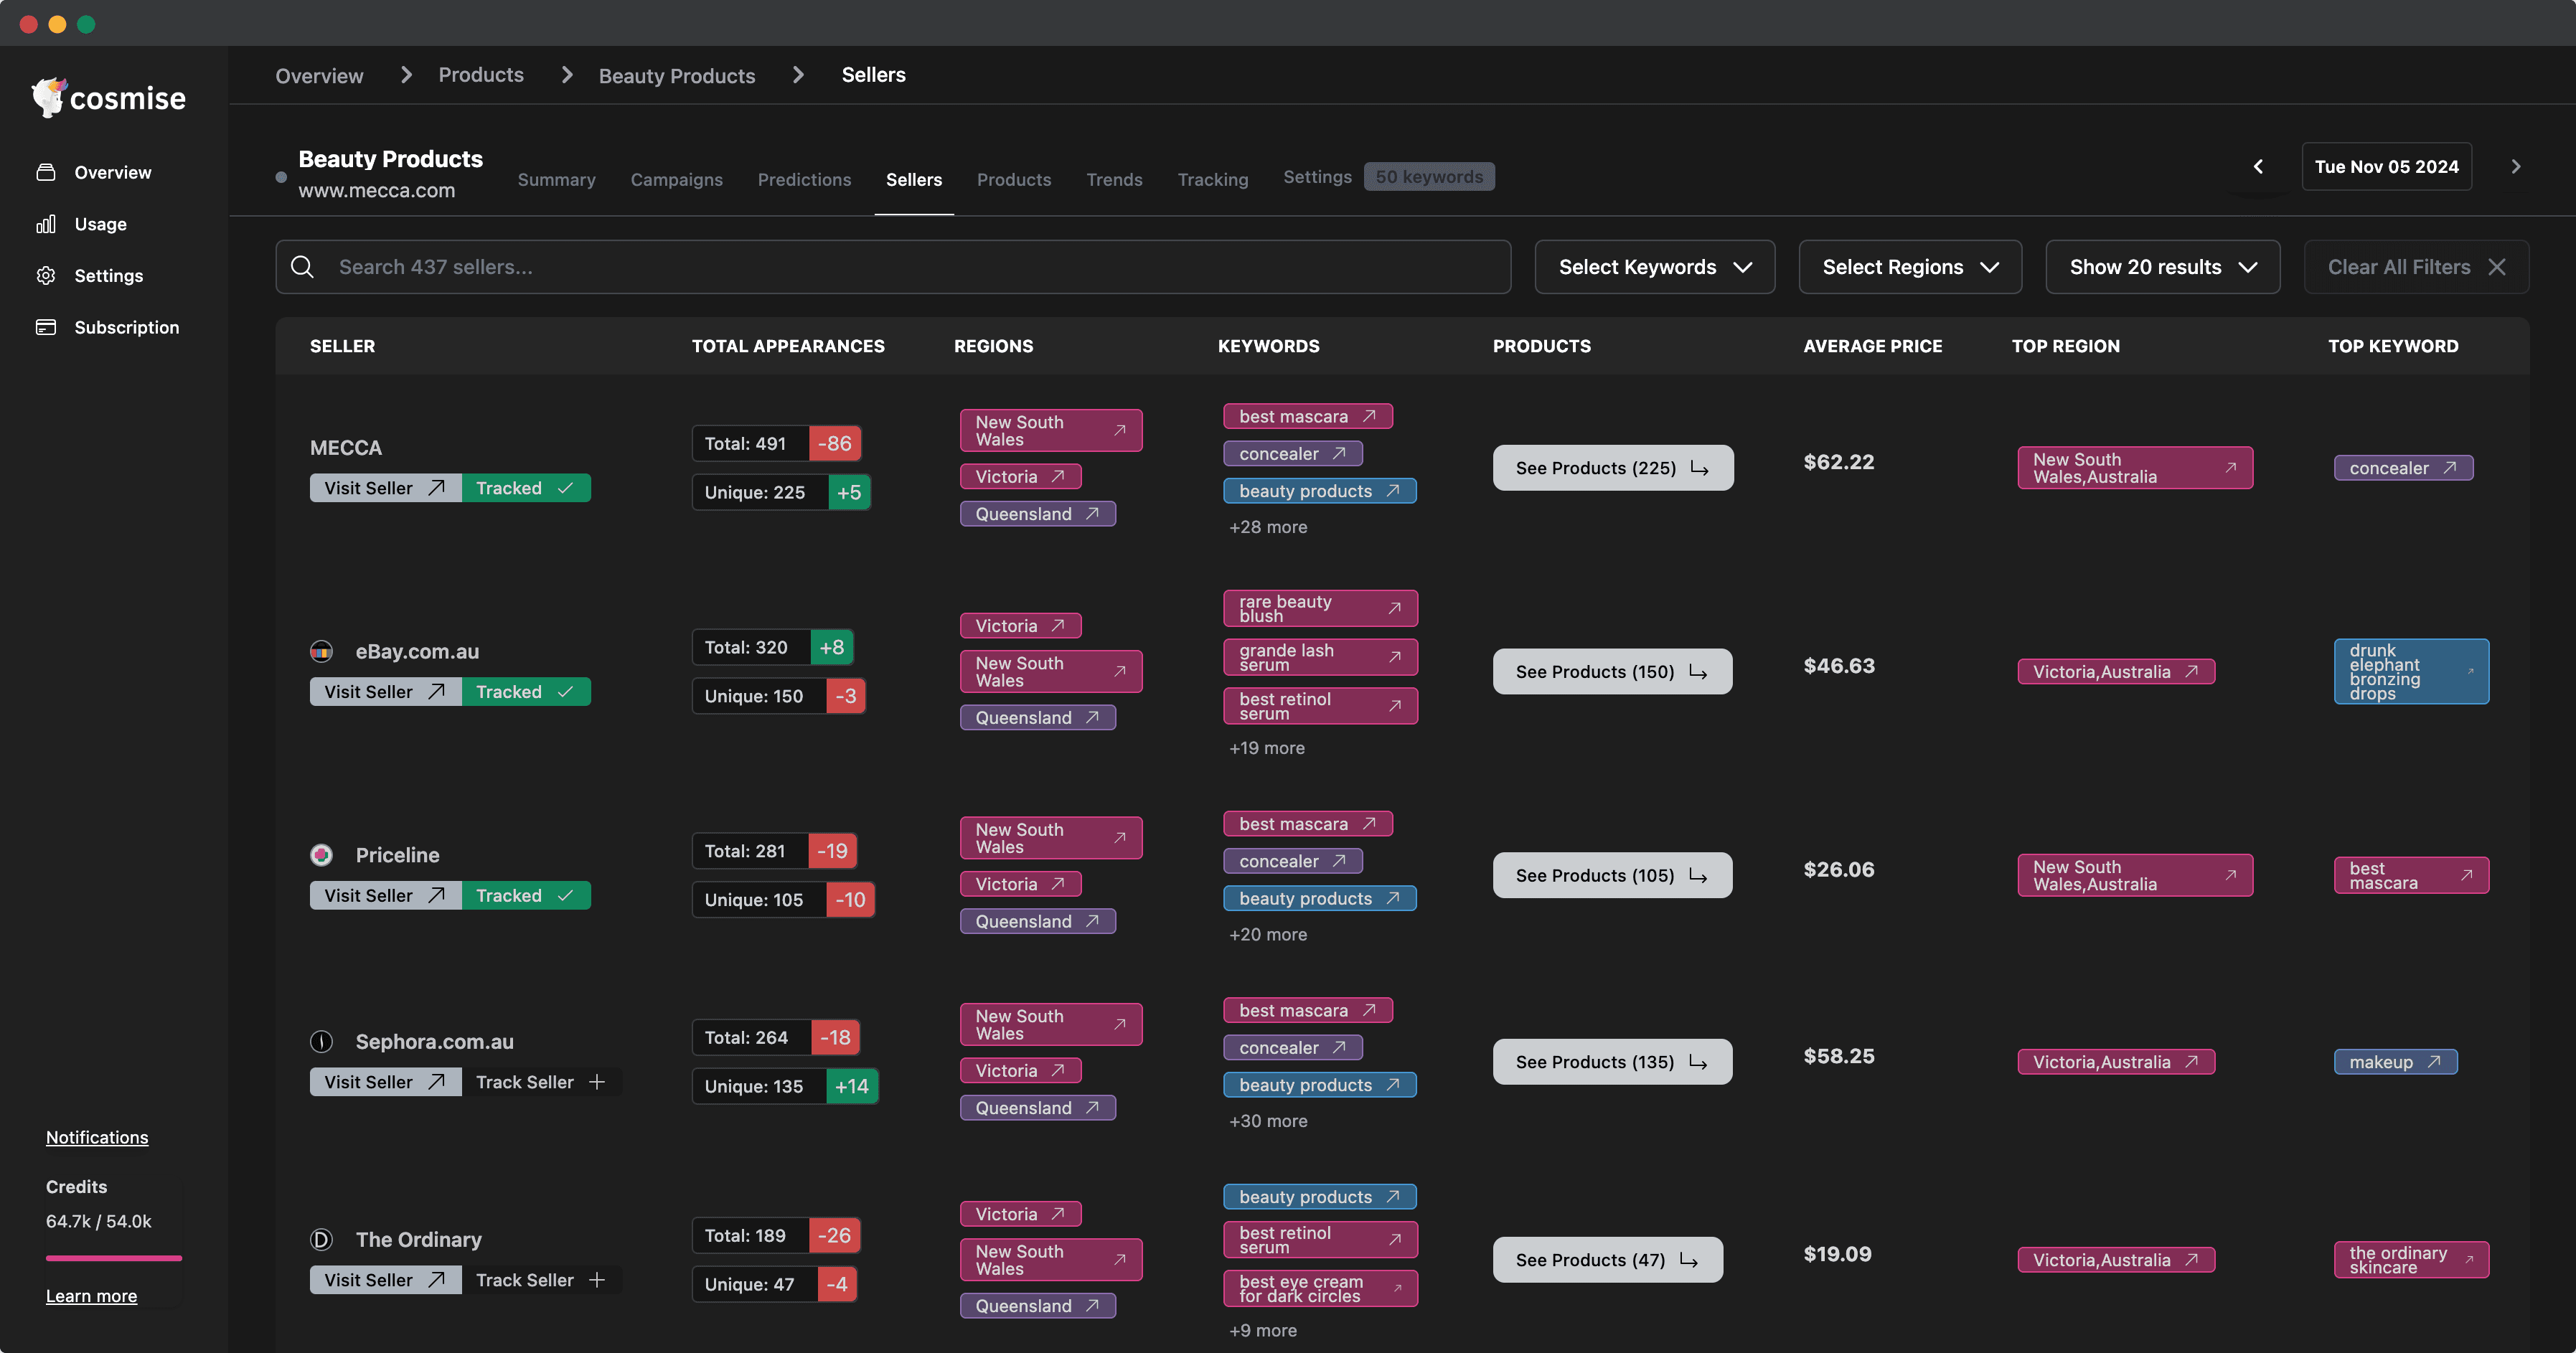Open the Subscription card icon
This screenshot has width=2576, height=1353.
[46, 327]
